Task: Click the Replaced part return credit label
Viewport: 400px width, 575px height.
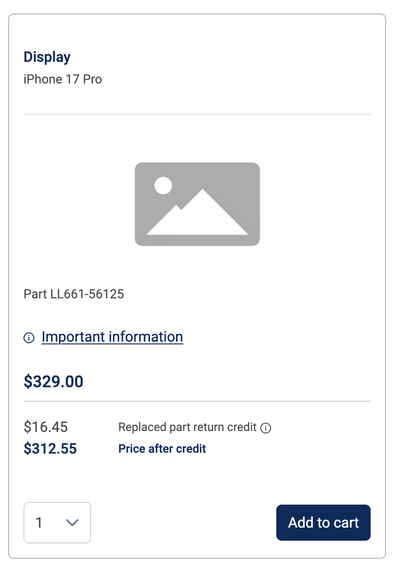Action: 187,427
